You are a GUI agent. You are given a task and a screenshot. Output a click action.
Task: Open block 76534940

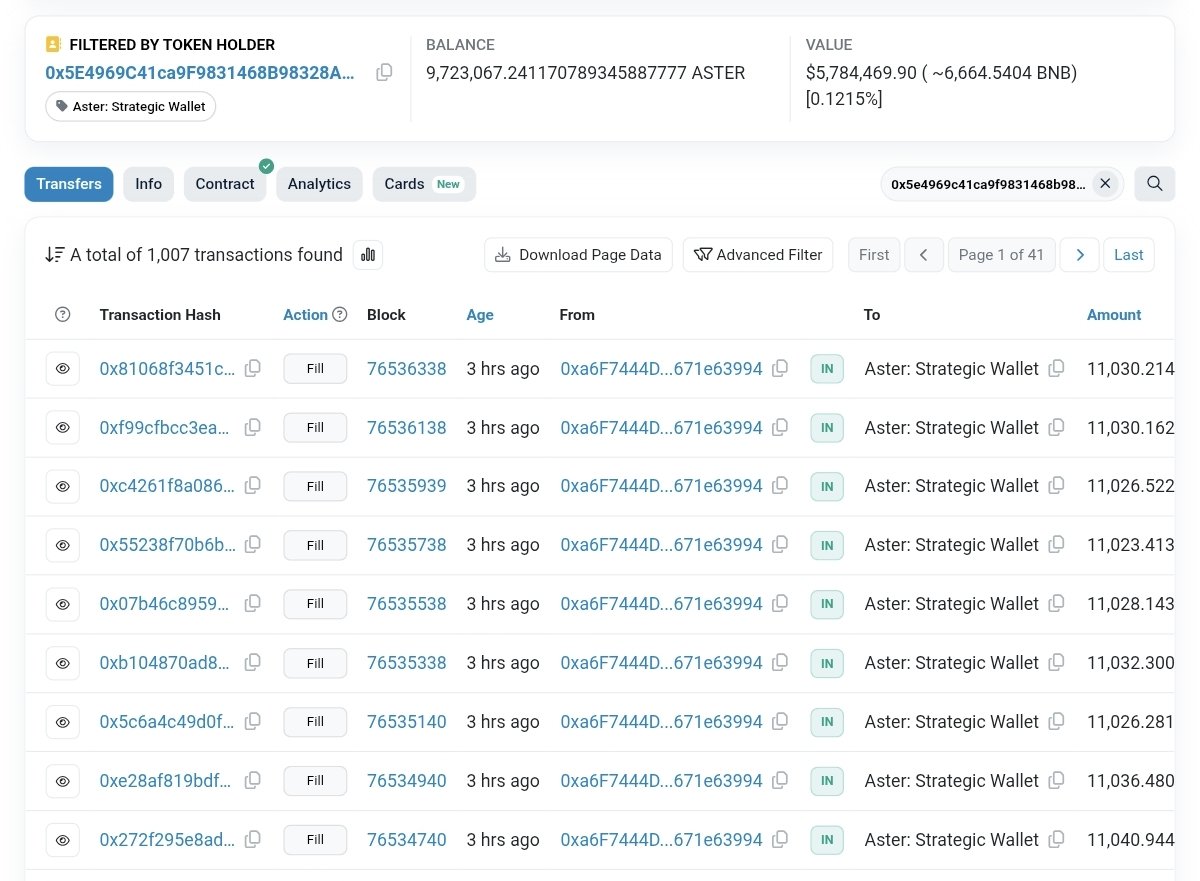(x=407, y=781)
